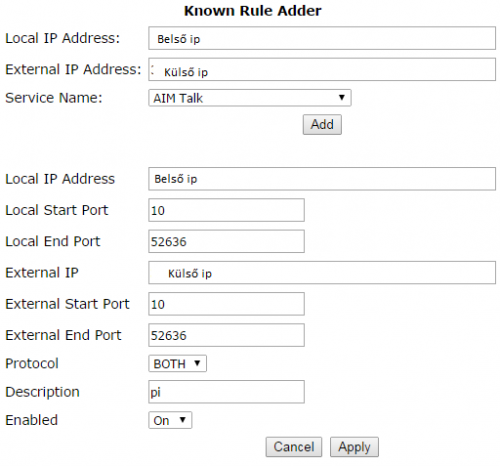Image resolution: width=500 pixels, height=466 pixels.
Task: Focus the top Local IP Address field
Action: tap(322, 38)
